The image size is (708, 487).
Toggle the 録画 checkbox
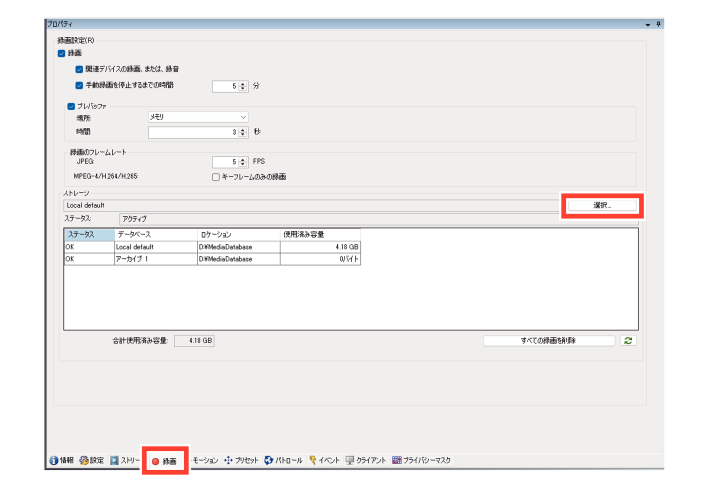click(x=61, y=53)
